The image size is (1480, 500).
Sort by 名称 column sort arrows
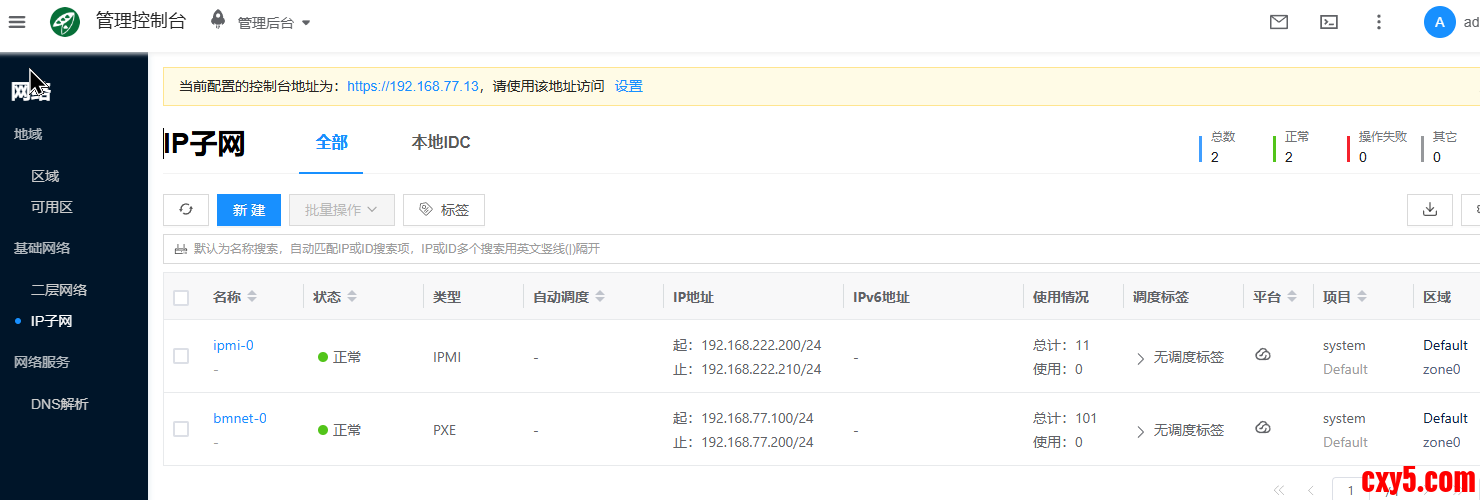coord(252,297)
